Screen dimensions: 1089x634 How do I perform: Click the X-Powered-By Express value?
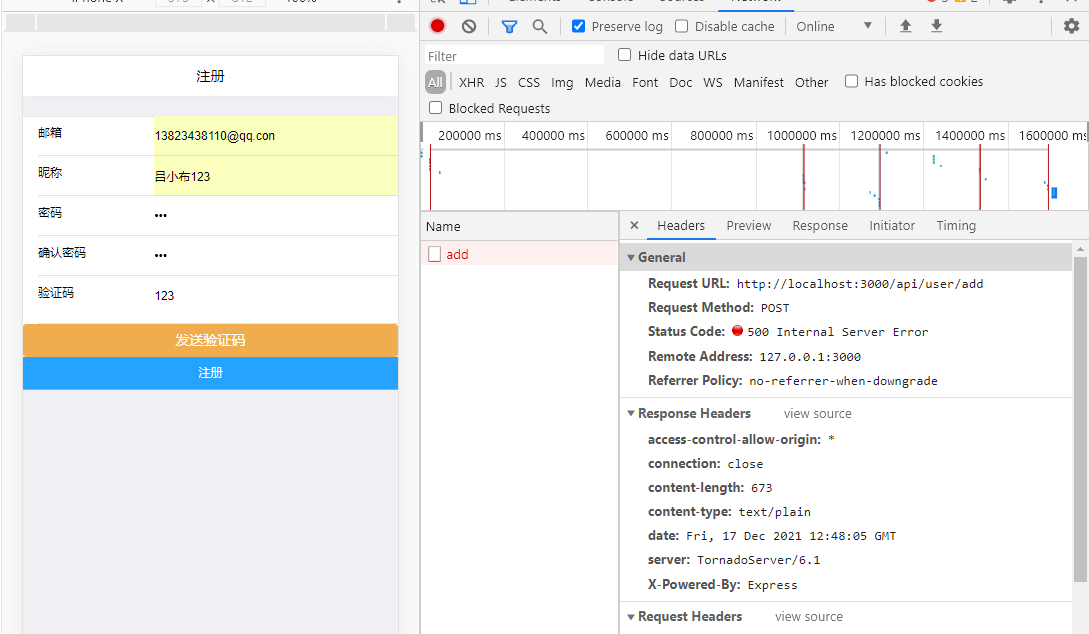pos(772,585)
